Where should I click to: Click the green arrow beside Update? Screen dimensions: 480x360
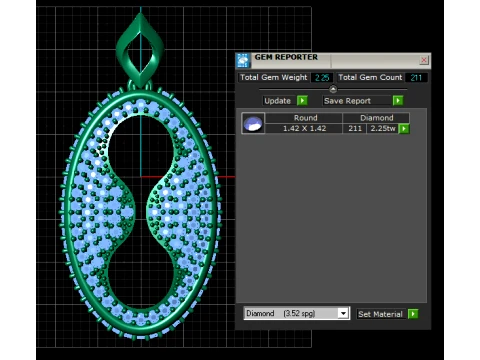[302, 100]
